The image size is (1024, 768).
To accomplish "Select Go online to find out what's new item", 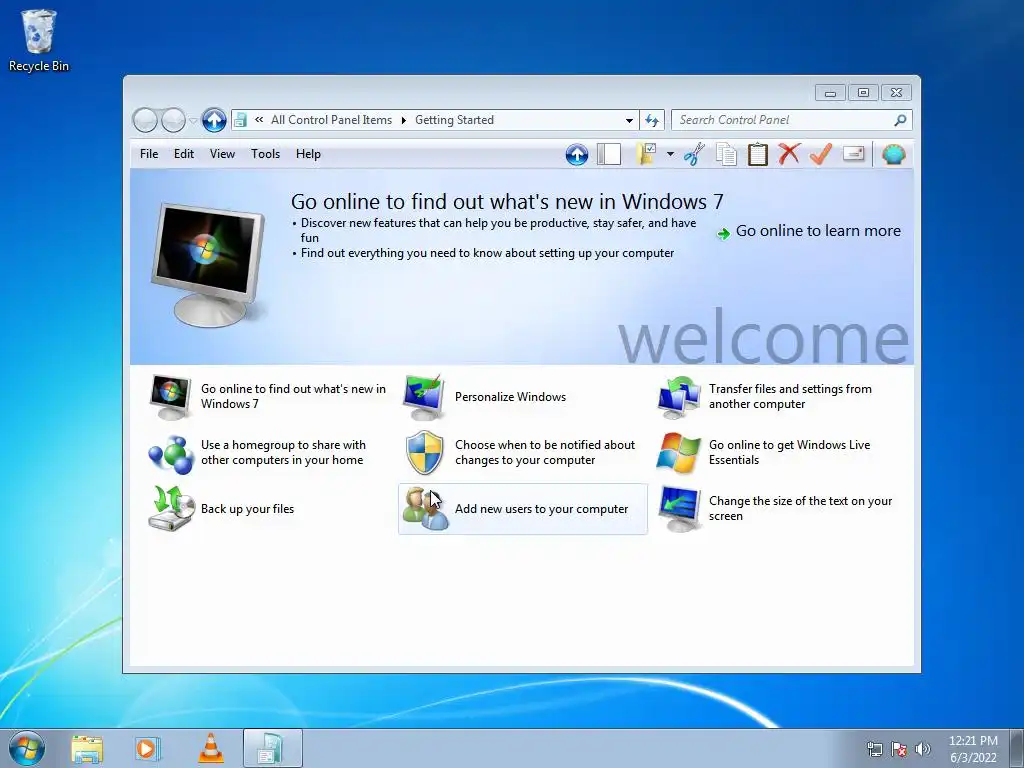I will pyautogui.click(x=268, y=396).
